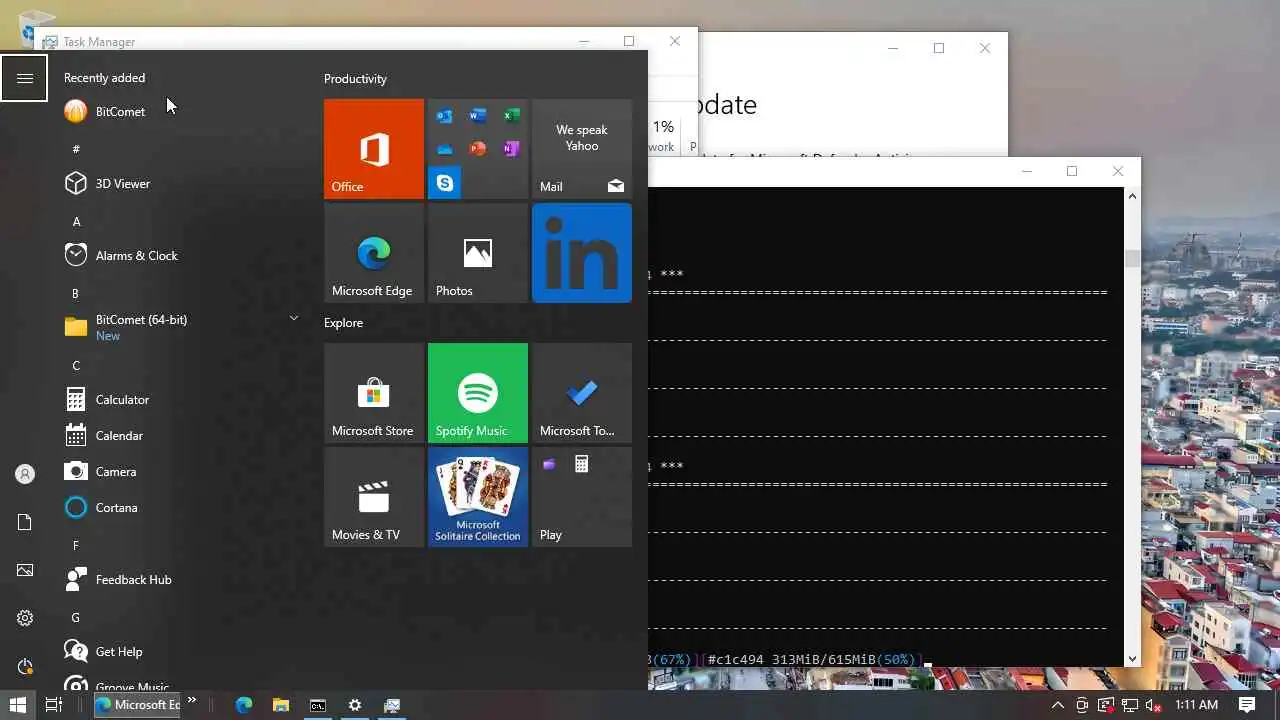Open Movies & TV tile

[374, 497]
